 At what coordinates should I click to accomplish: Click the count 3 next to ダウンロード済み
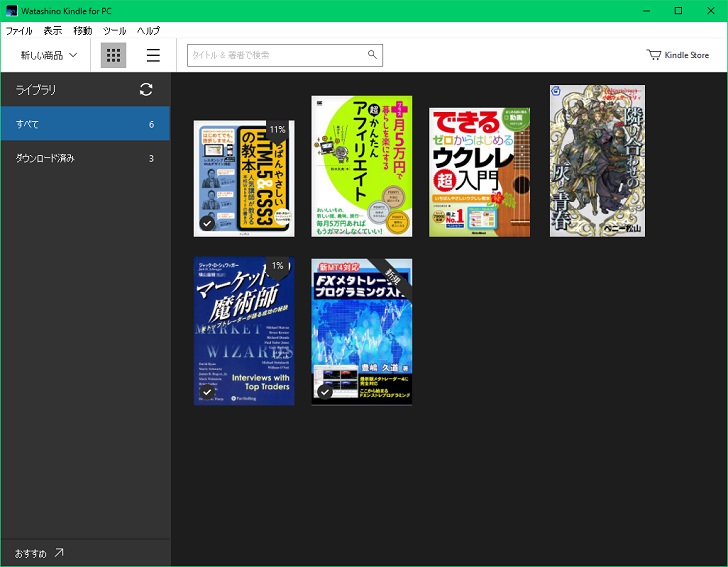point(151,158)
